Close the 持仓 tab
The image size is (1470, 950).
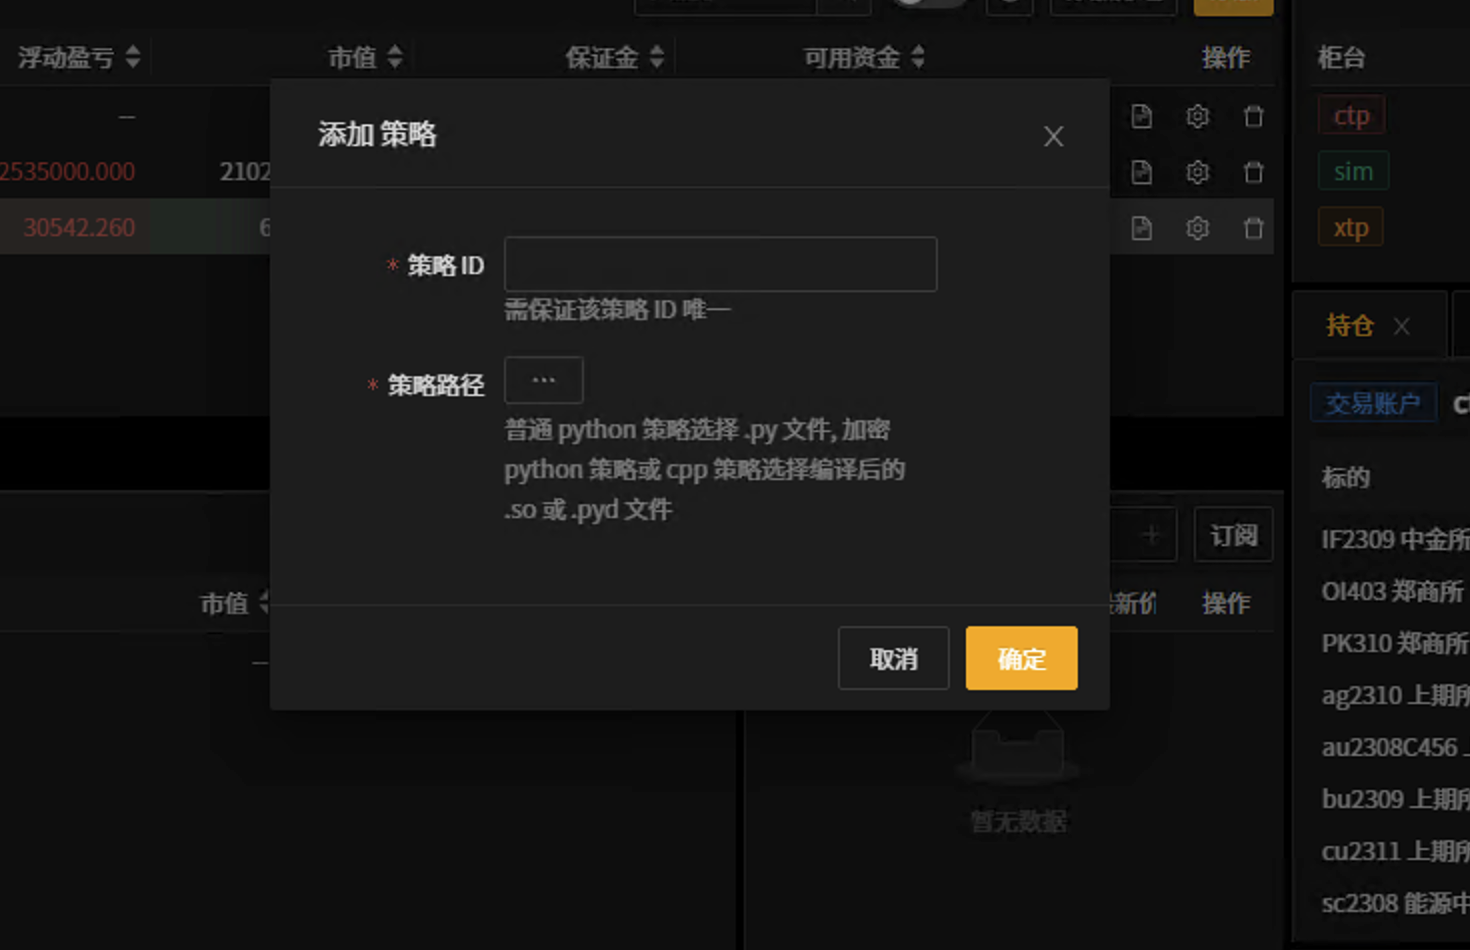tap(1402, 326)
